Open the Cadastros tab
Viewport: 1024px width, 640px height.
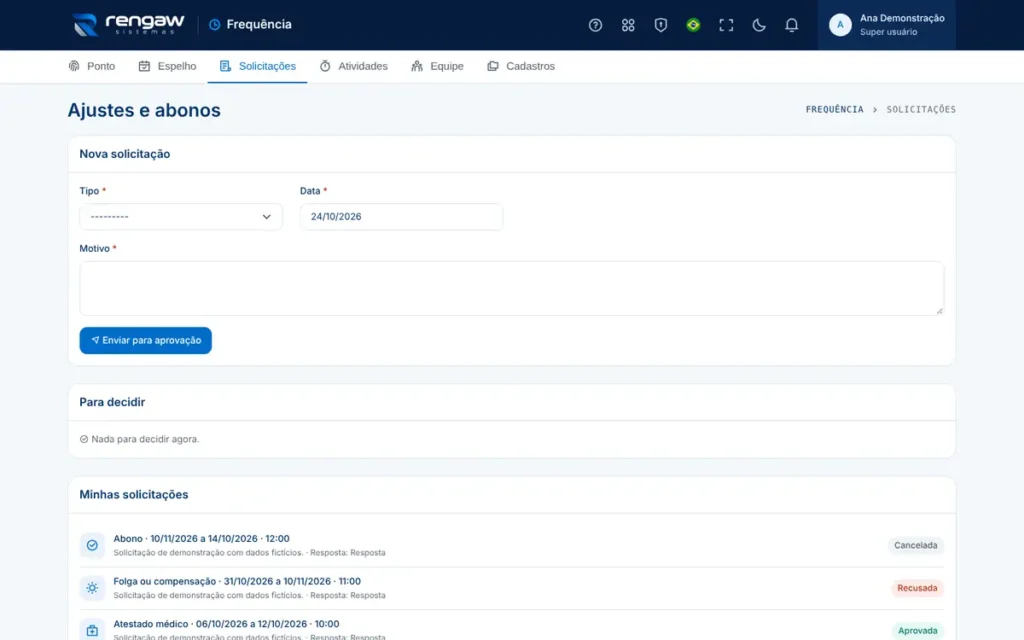520,66
